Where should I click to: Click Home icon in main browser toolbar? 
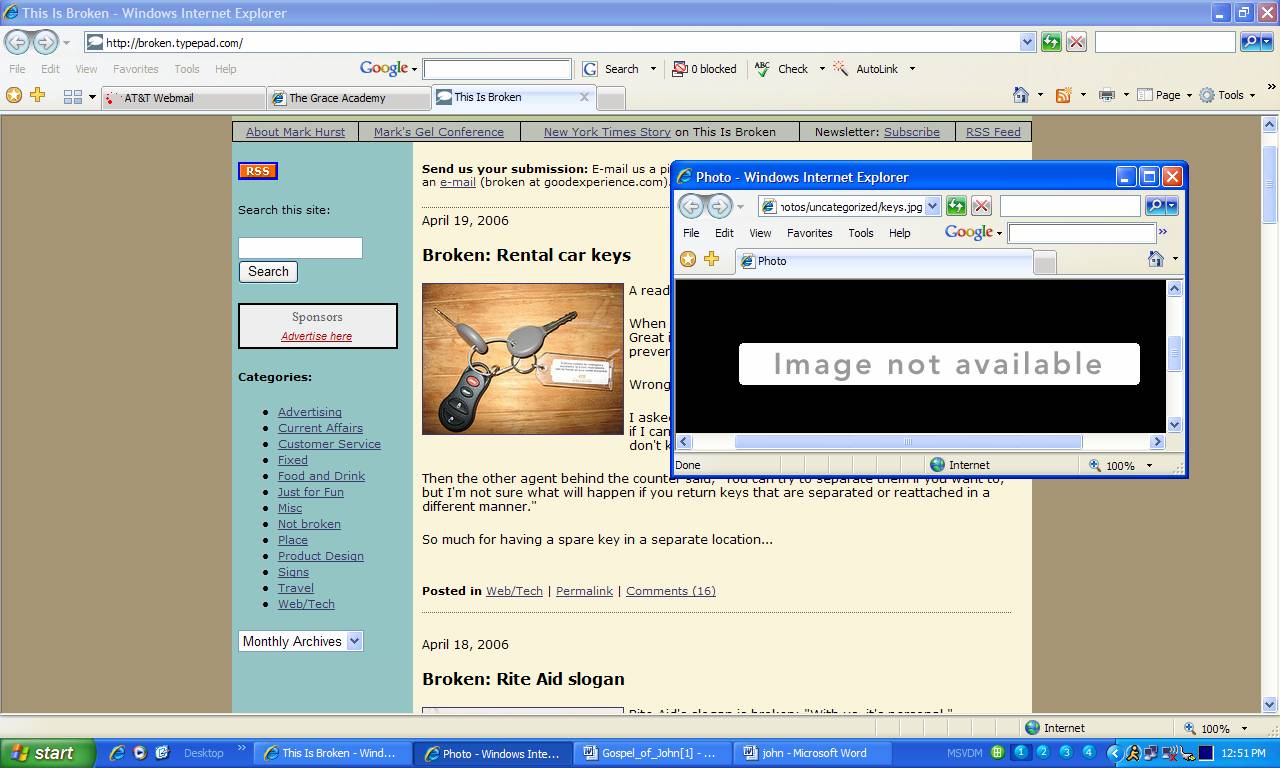(x=1020, y=95)
